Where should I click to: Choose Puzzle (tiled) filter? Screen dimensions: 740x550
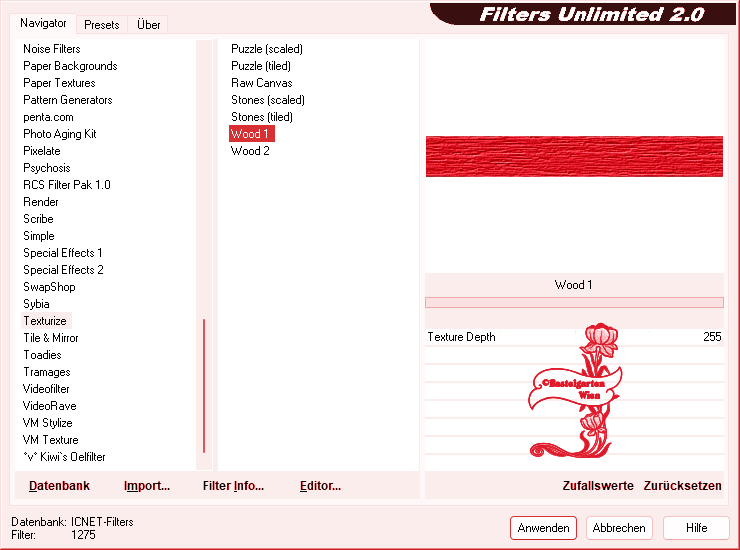click(261, 66)
